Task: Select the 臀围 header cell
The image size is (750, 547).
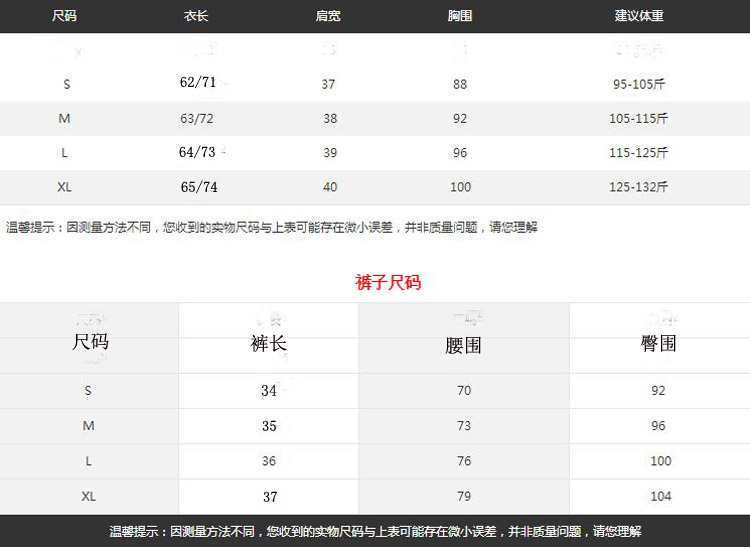Action: 658,343
